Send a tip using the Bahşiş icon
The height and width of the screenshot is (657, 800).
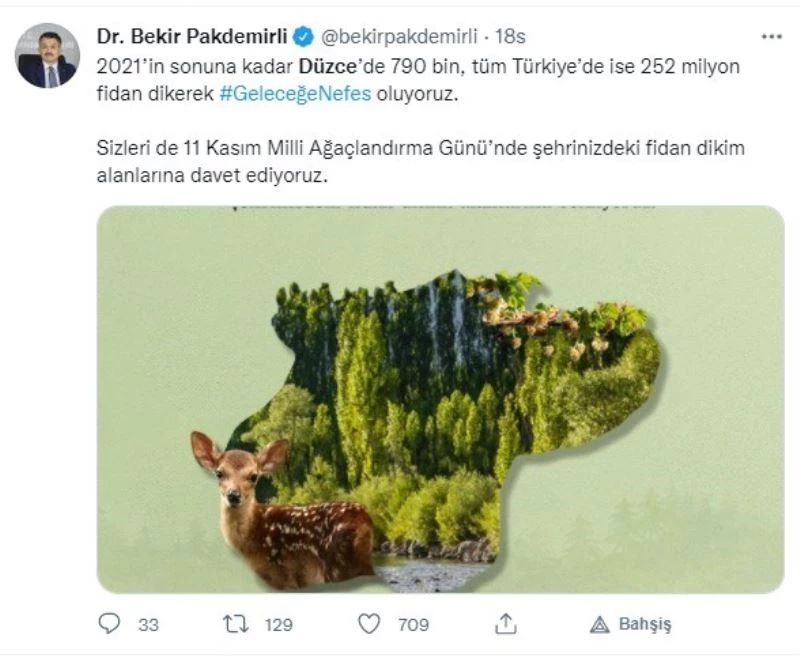pos(600,622)
